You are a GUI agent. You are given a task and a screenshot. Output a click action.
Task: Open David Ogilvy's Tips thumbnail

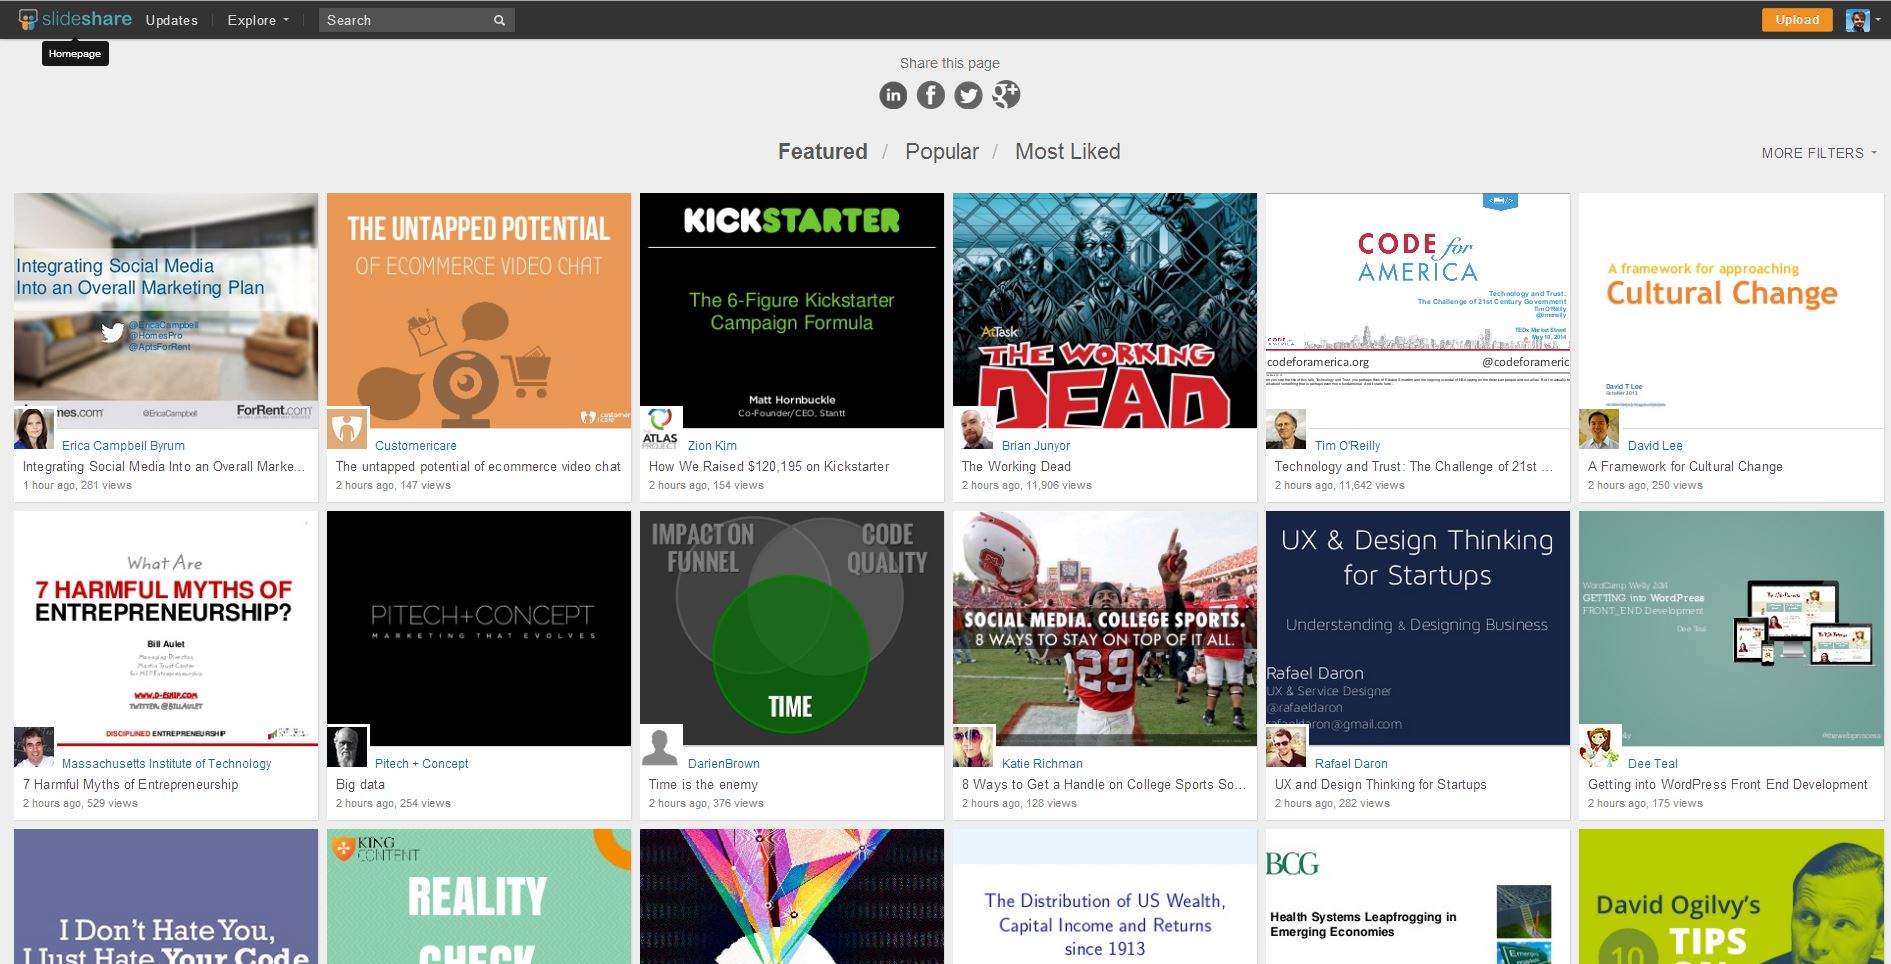tap(1731, 896)
